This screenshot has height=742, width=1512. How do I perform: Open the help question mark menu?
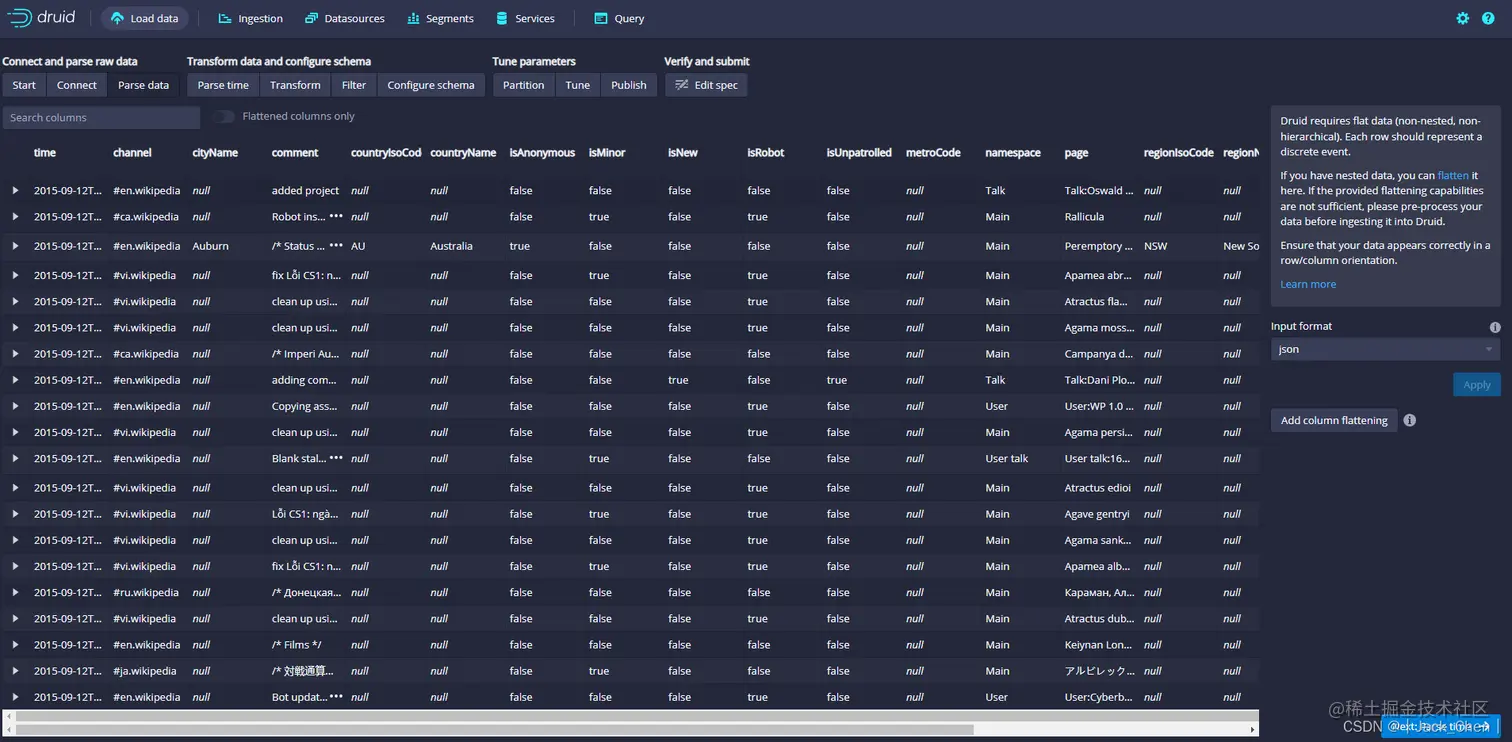1489,18
